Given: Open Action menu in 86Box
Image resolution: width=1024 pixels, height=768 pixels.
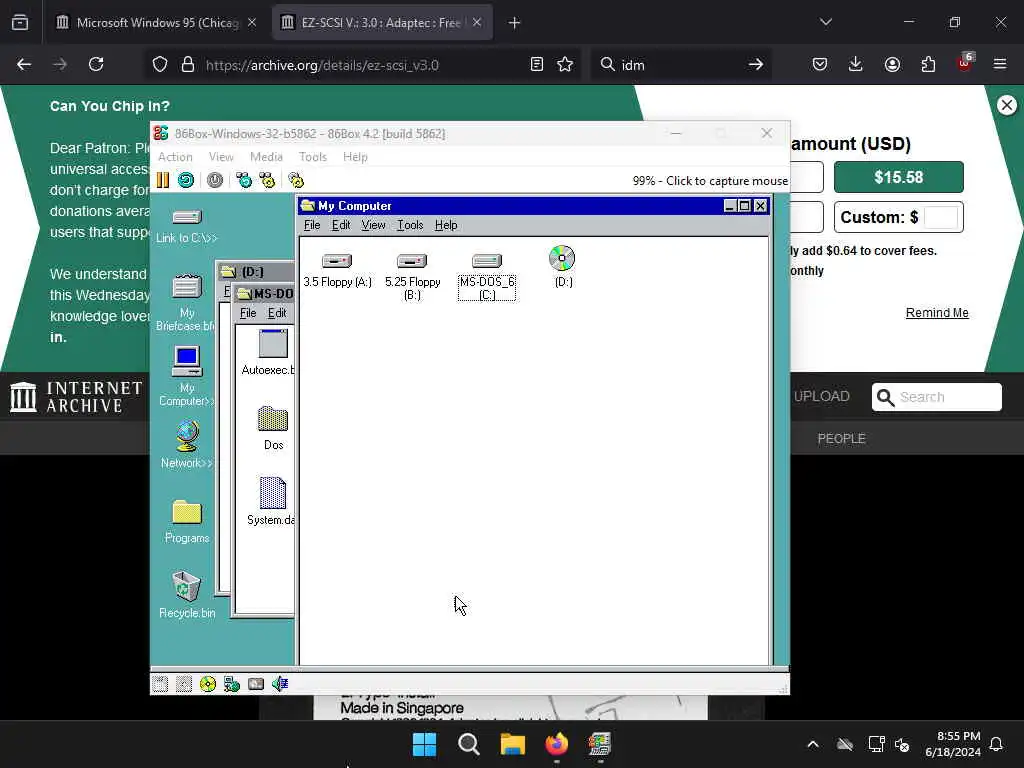Looking at the screenshot, I should (x=175, y=157).
